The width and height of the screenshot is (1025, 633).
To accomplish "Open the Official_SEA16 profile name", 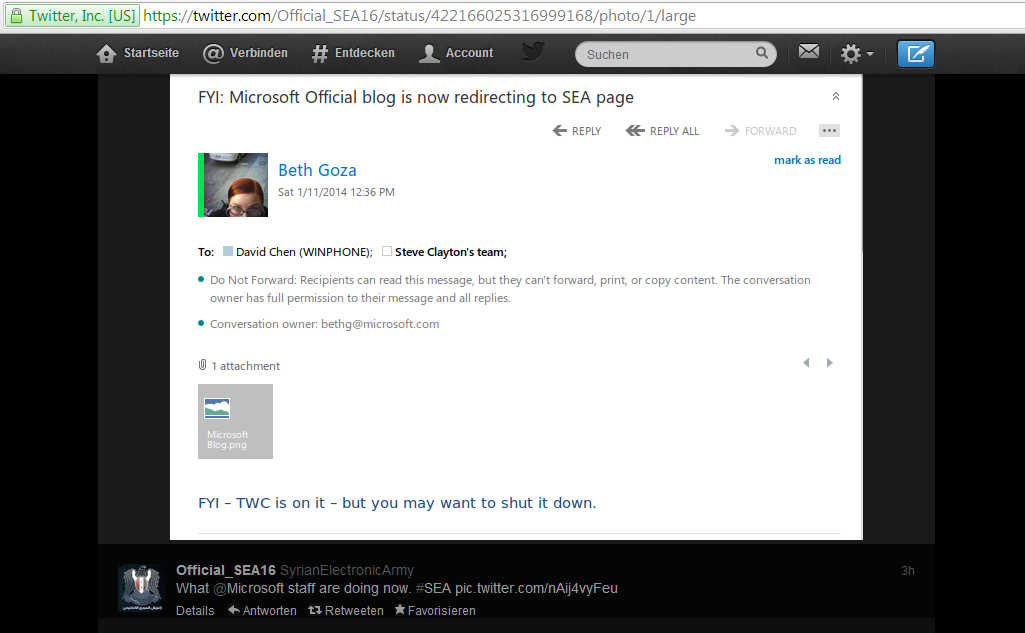I will pos(226,570).
